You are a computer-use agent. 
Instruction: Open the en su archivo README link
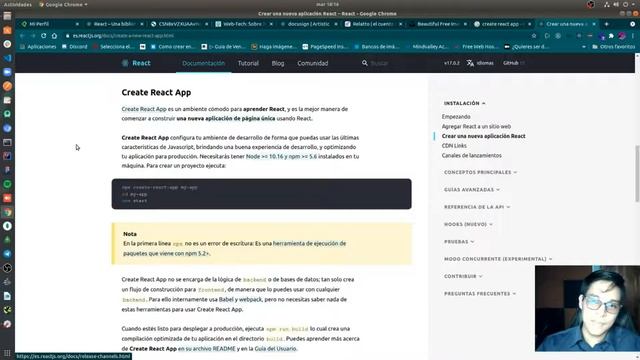(207, 349)
